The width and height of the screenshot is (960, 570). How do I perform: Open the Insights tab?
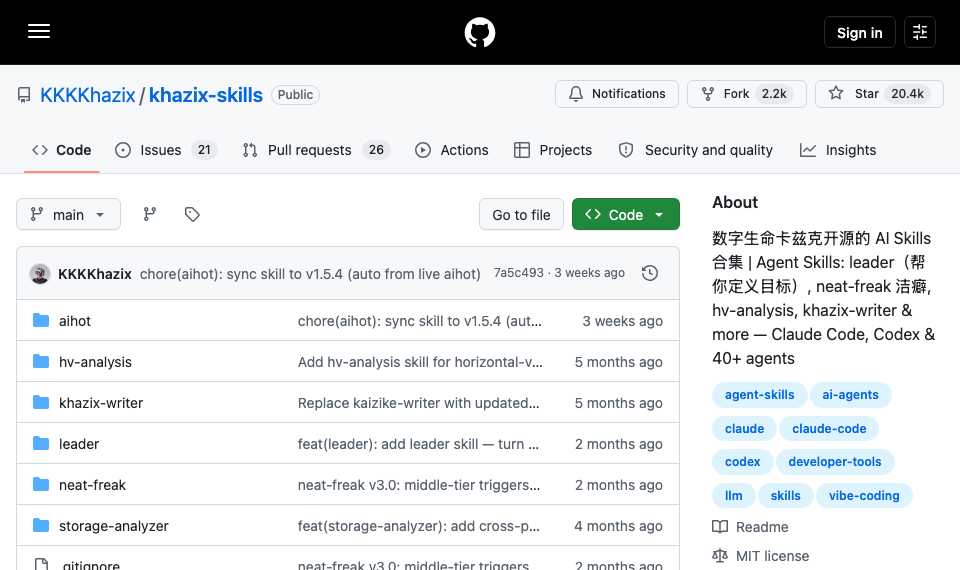[x=838, y=150]
